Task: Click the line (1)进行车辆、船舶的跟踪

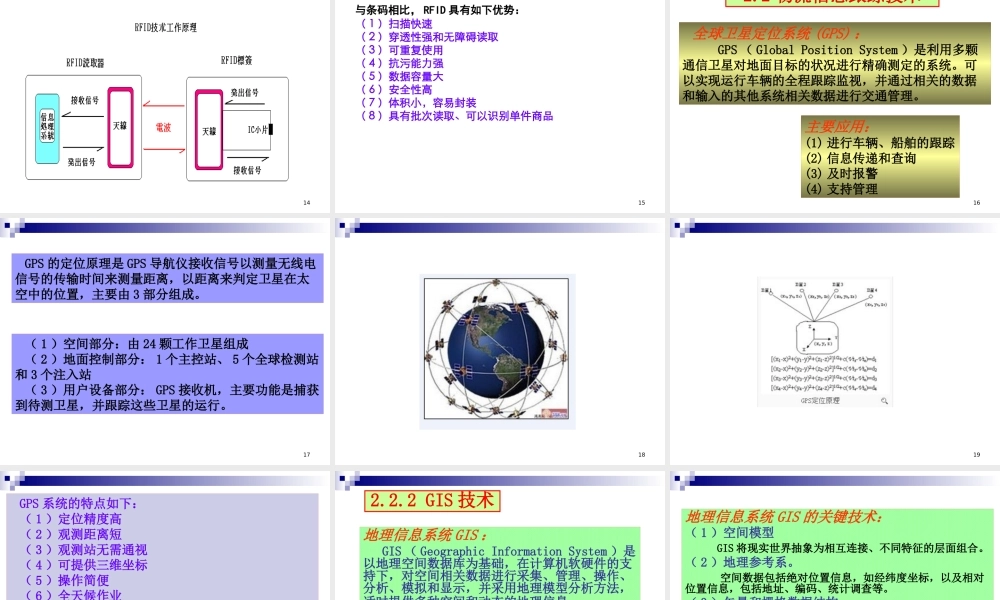Action: tap(880, 143)
